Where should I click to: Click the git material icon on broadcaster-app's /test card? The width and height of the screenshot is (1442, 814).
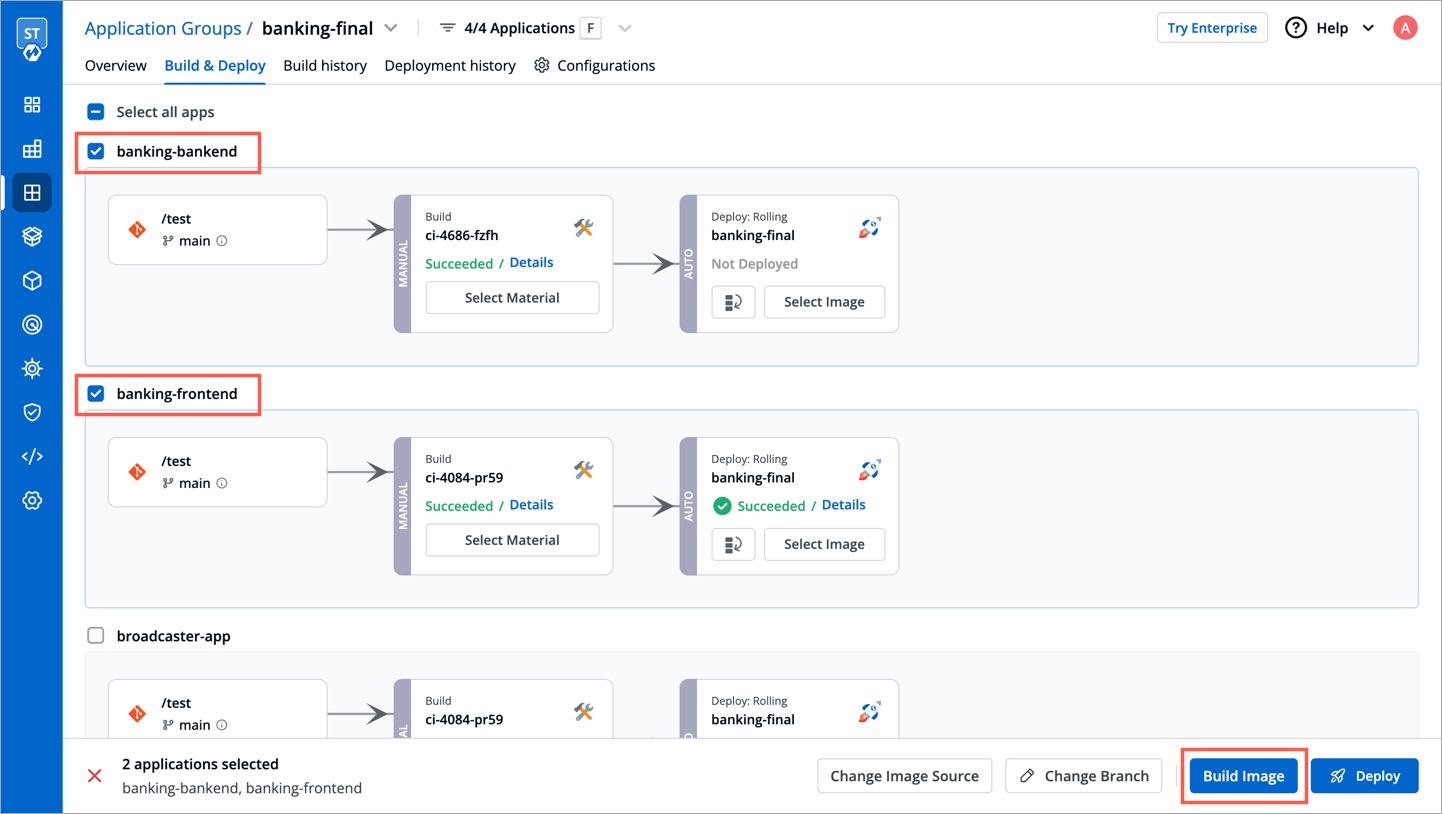point(137,712)
